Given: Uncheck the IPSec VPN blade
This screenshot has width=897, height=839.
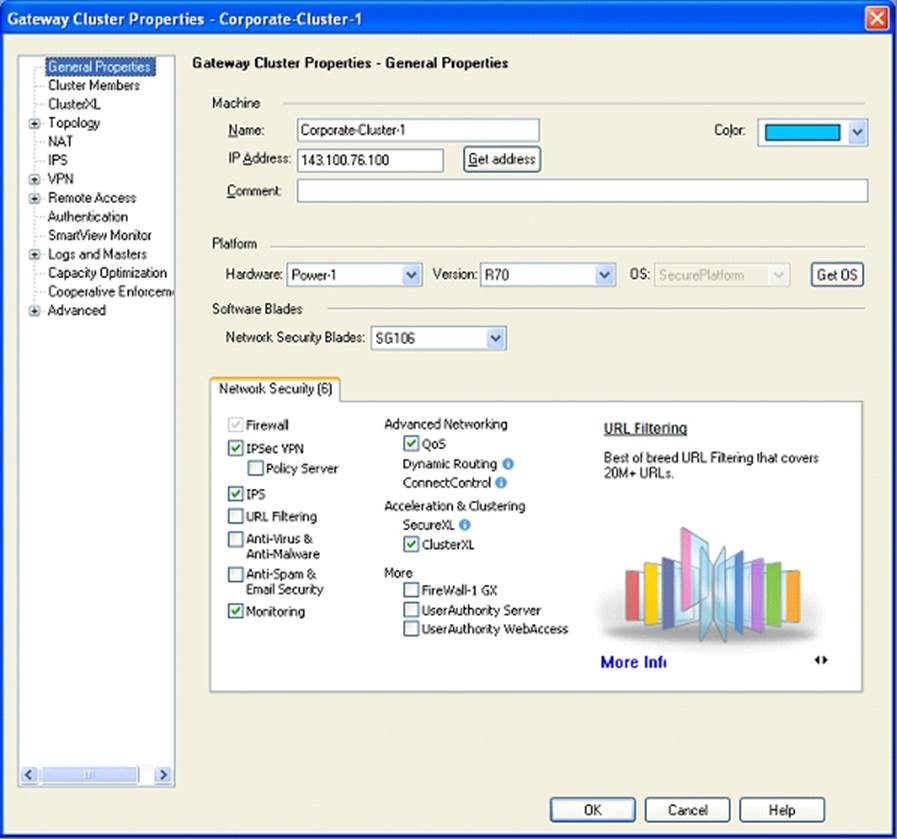Looking at the screenshot, I should [236, 449].
